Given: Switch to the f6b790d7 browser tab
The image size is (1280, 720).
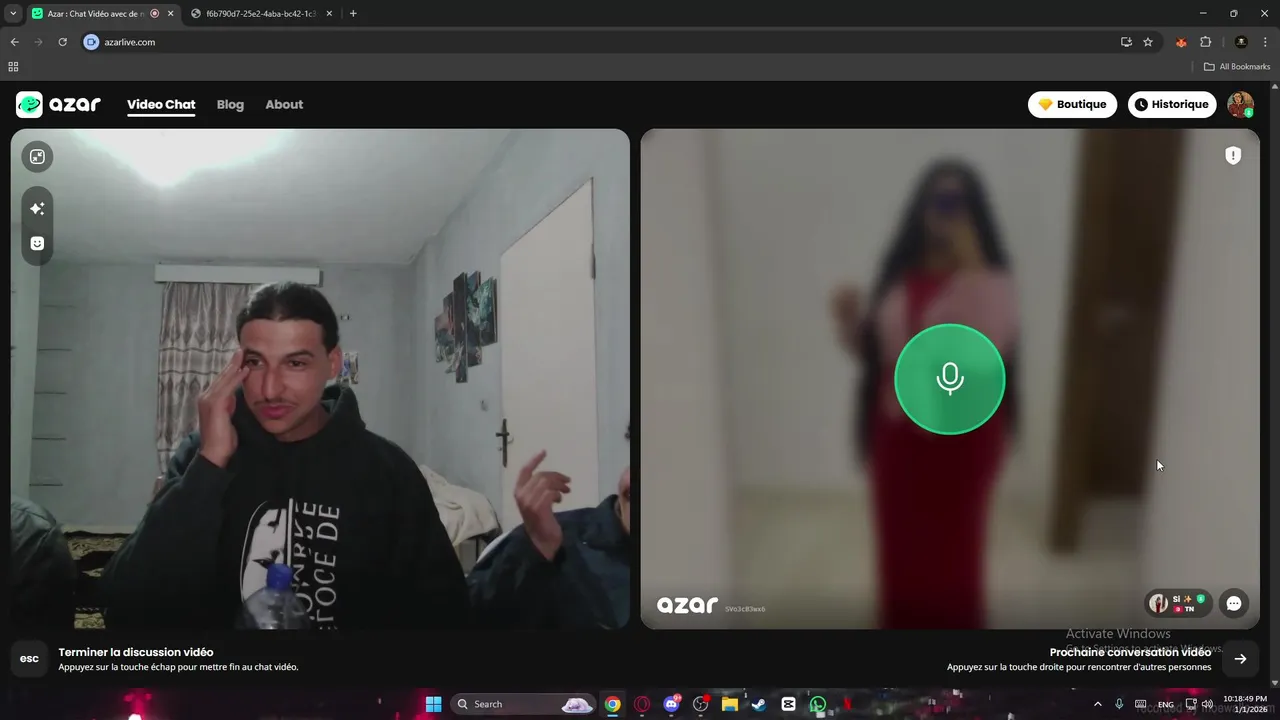Looking at the screenshot, I should pos(262,13).
